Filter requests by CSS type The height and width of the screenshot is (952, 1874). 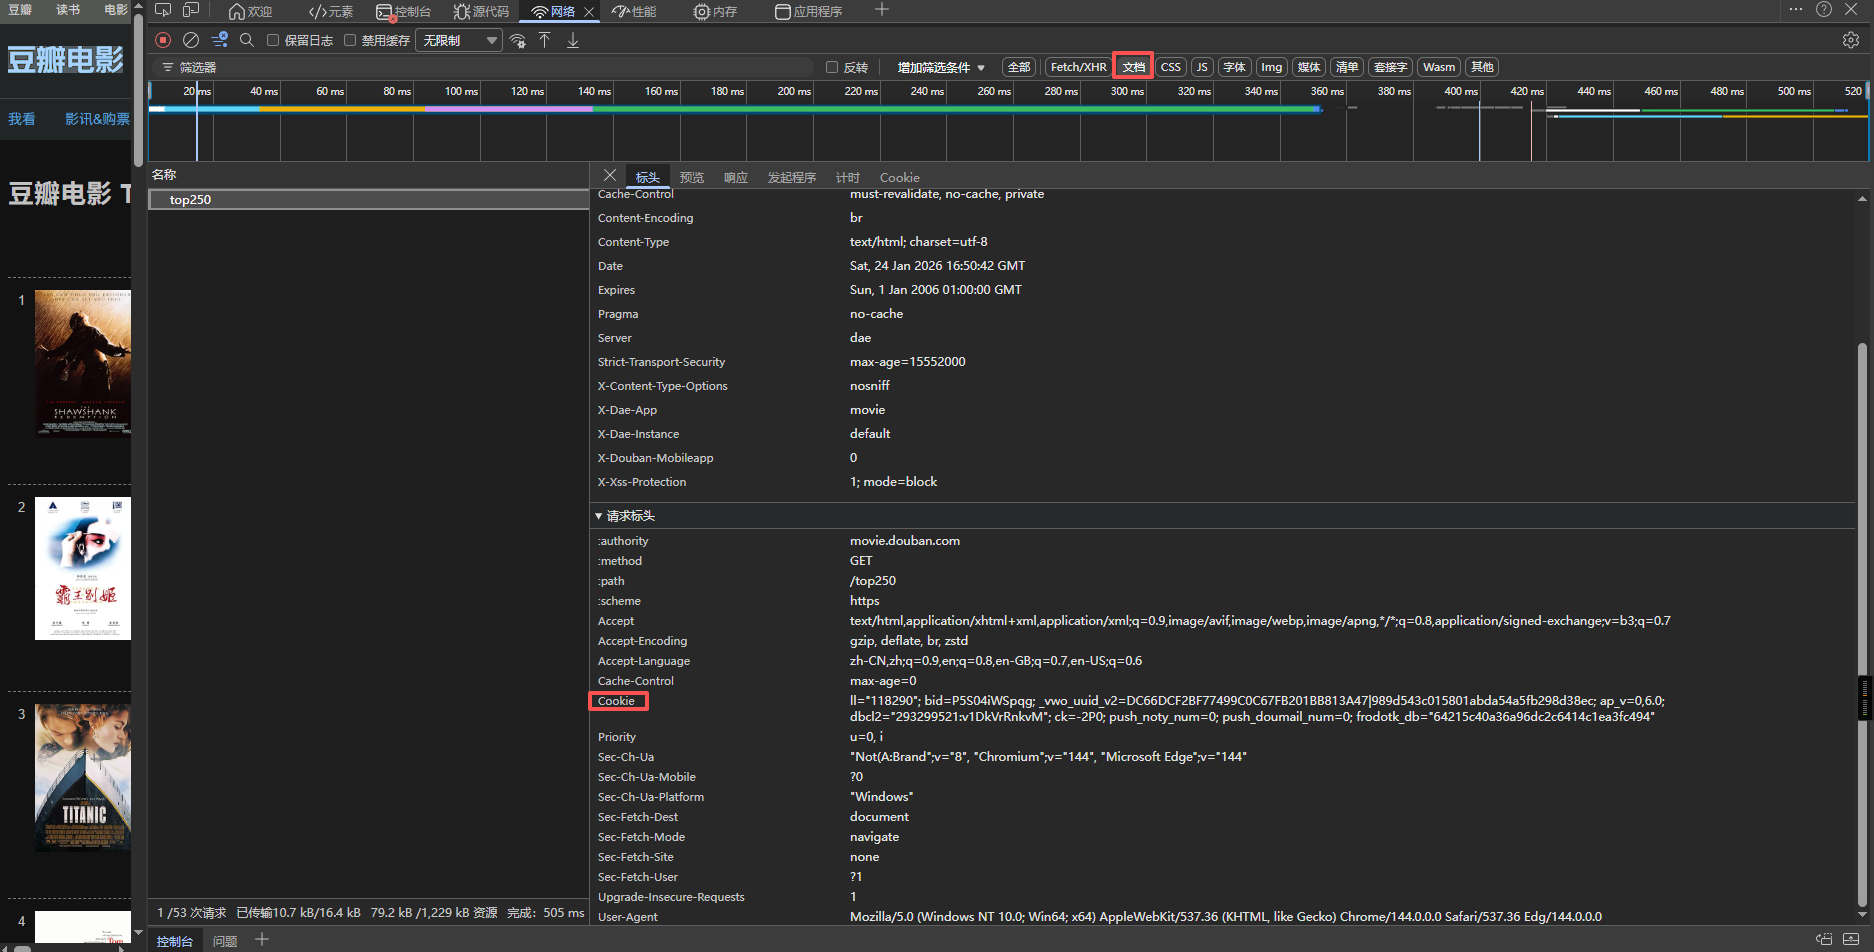click(x=1170, y=67)
